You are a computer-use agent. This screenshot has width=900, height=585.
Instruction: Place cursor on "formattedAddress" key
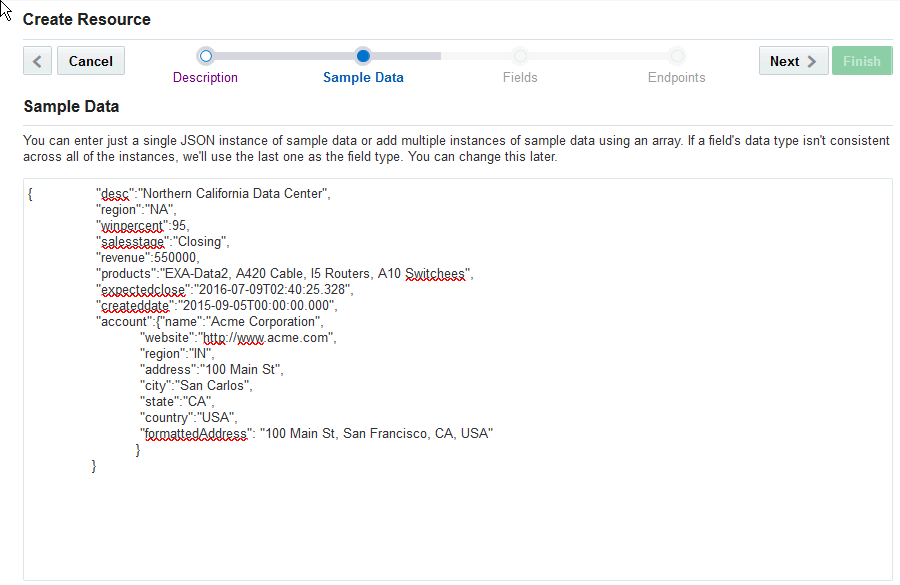(195, 433)
